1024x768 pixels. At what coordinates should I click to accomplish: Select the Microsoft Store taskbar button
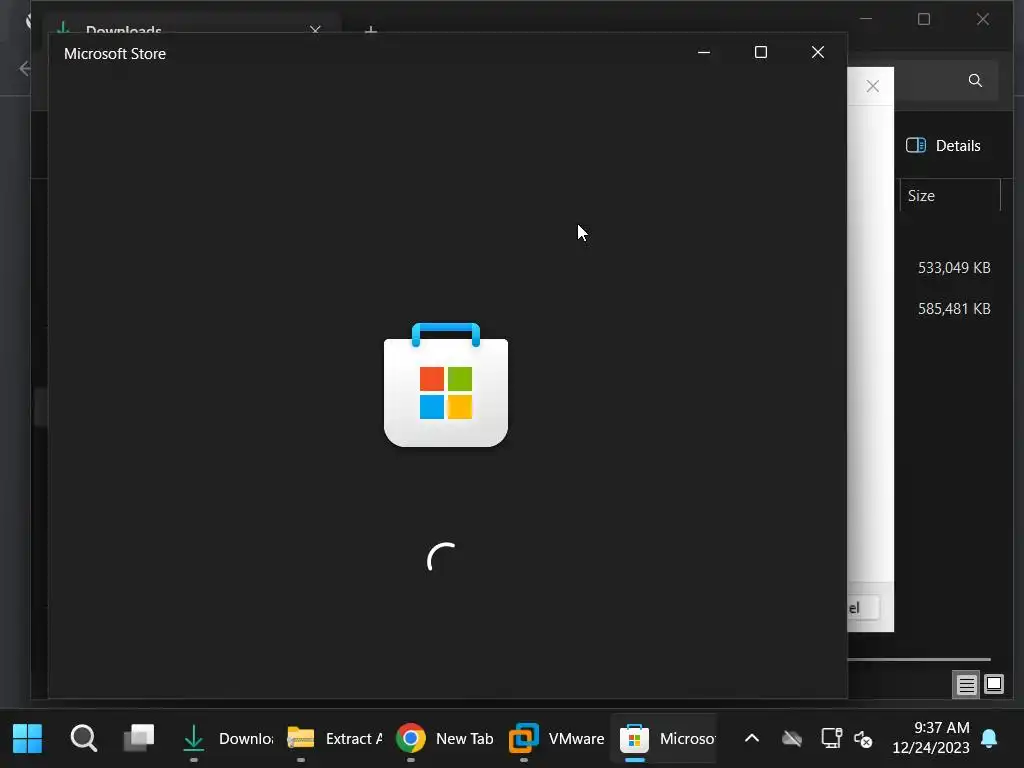tap(666, 739)
